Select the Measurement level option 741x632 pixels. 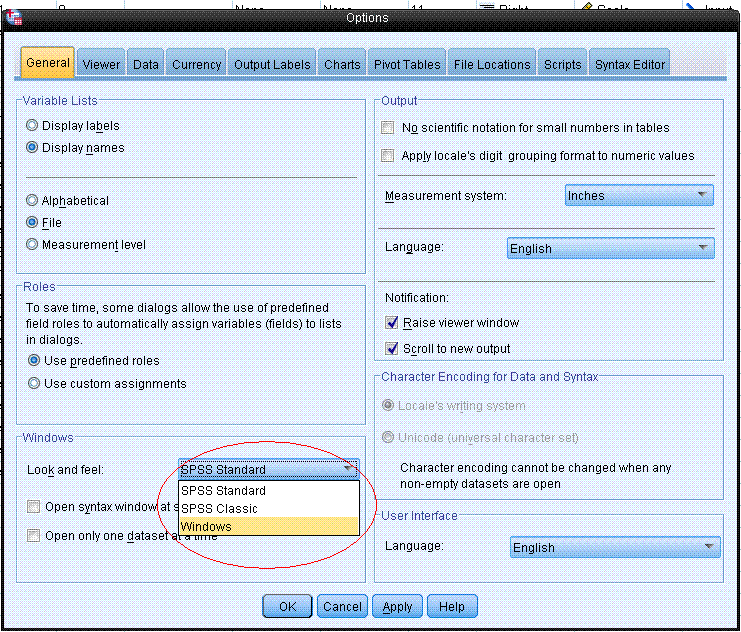[x=33, y=245]
